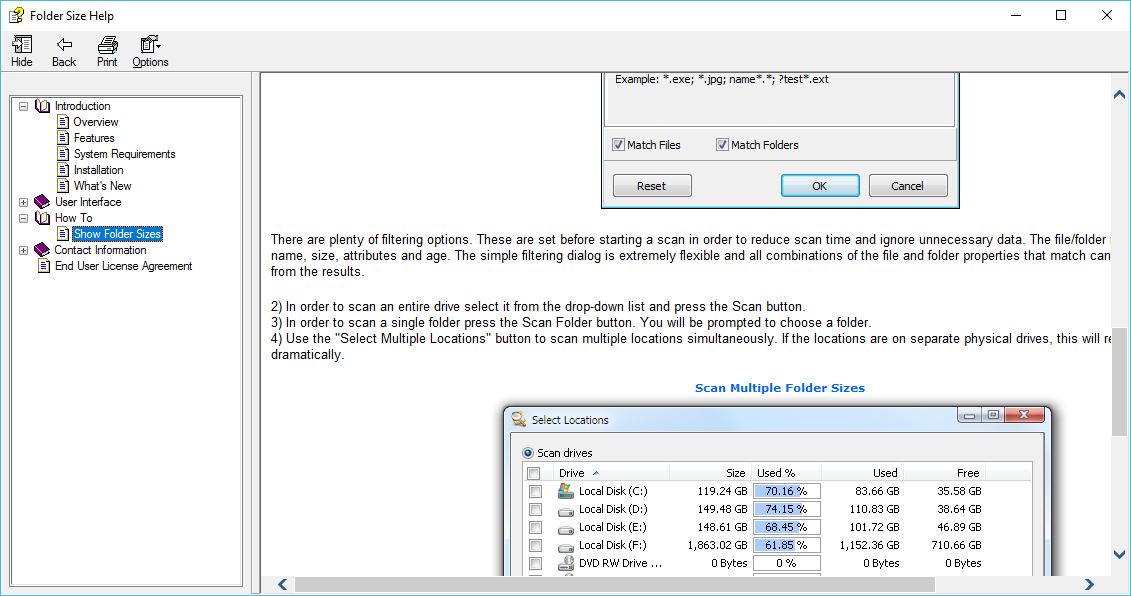
Task: Expand the User Interface tree node
Action: point(23,201)
